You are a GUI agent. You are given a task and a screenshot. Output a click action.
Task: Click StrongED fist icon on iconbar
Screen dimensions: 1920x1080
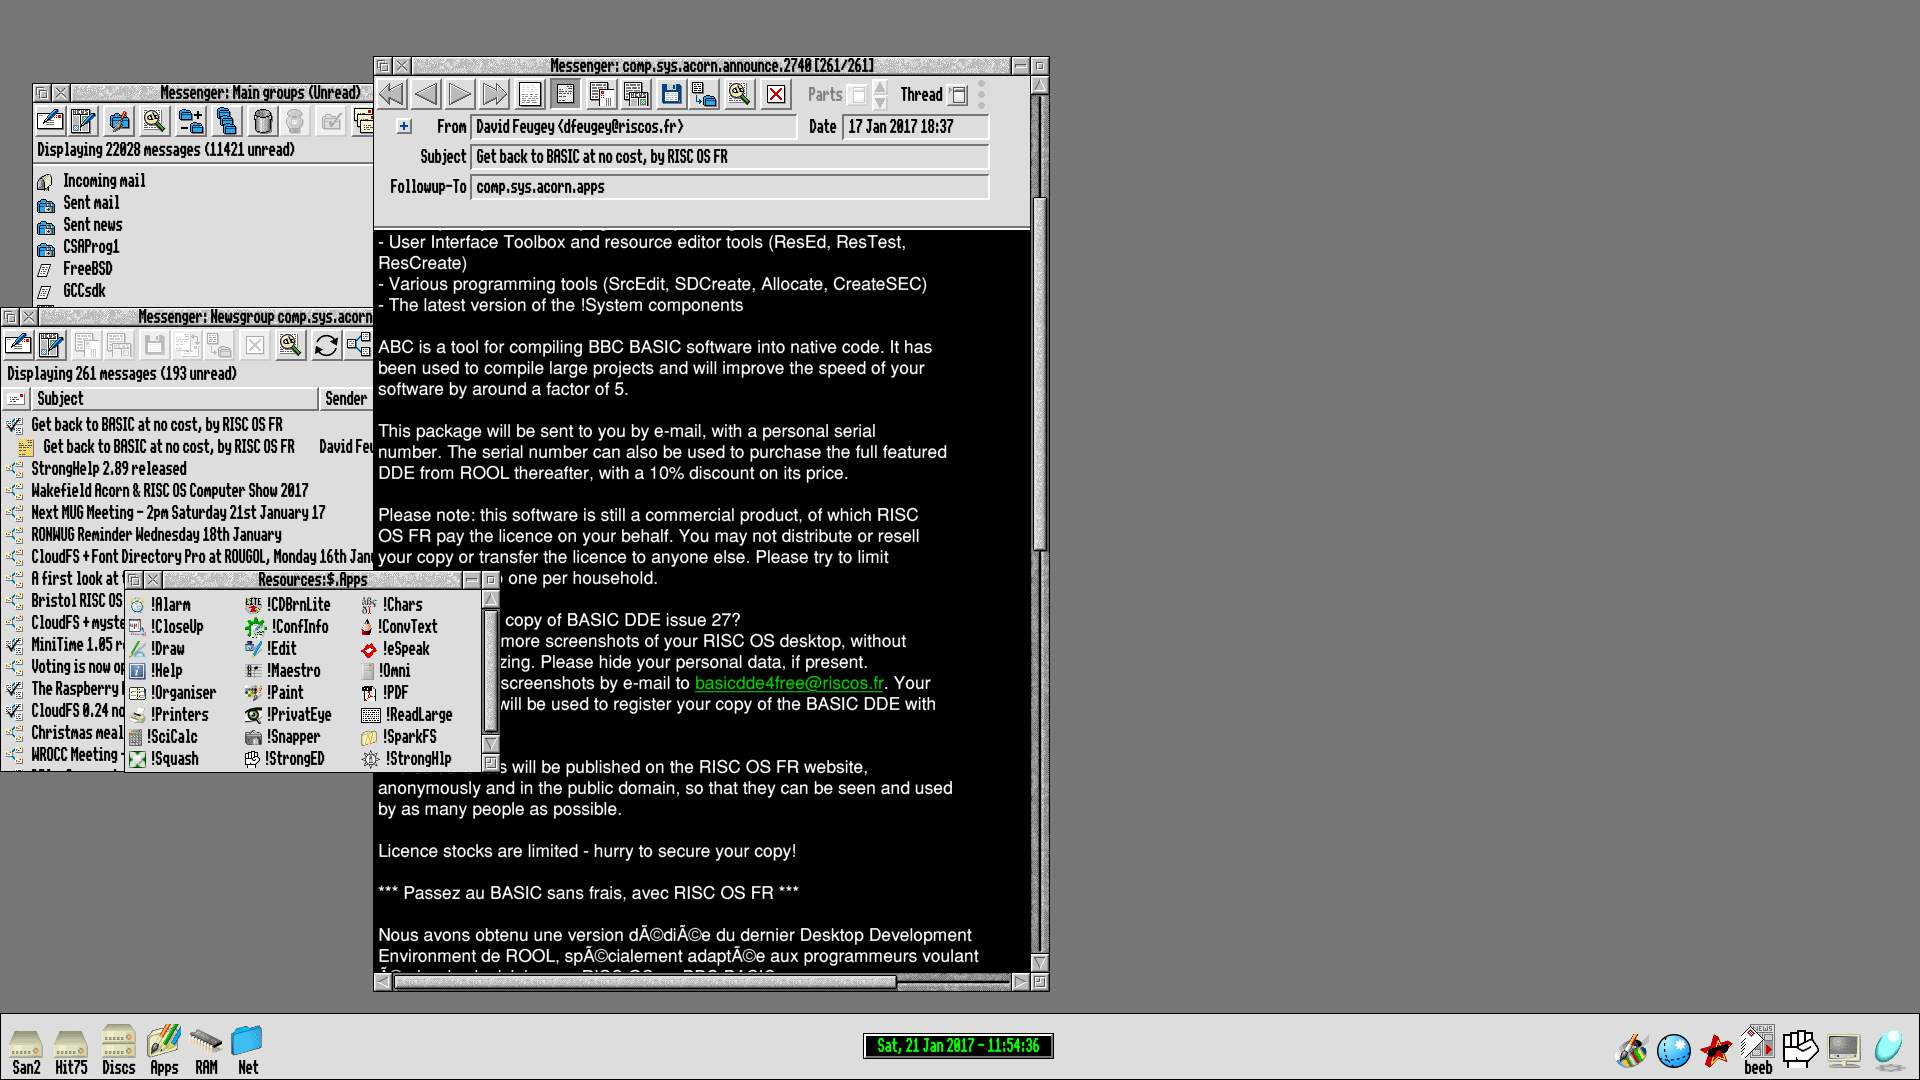[1800, 1047]
